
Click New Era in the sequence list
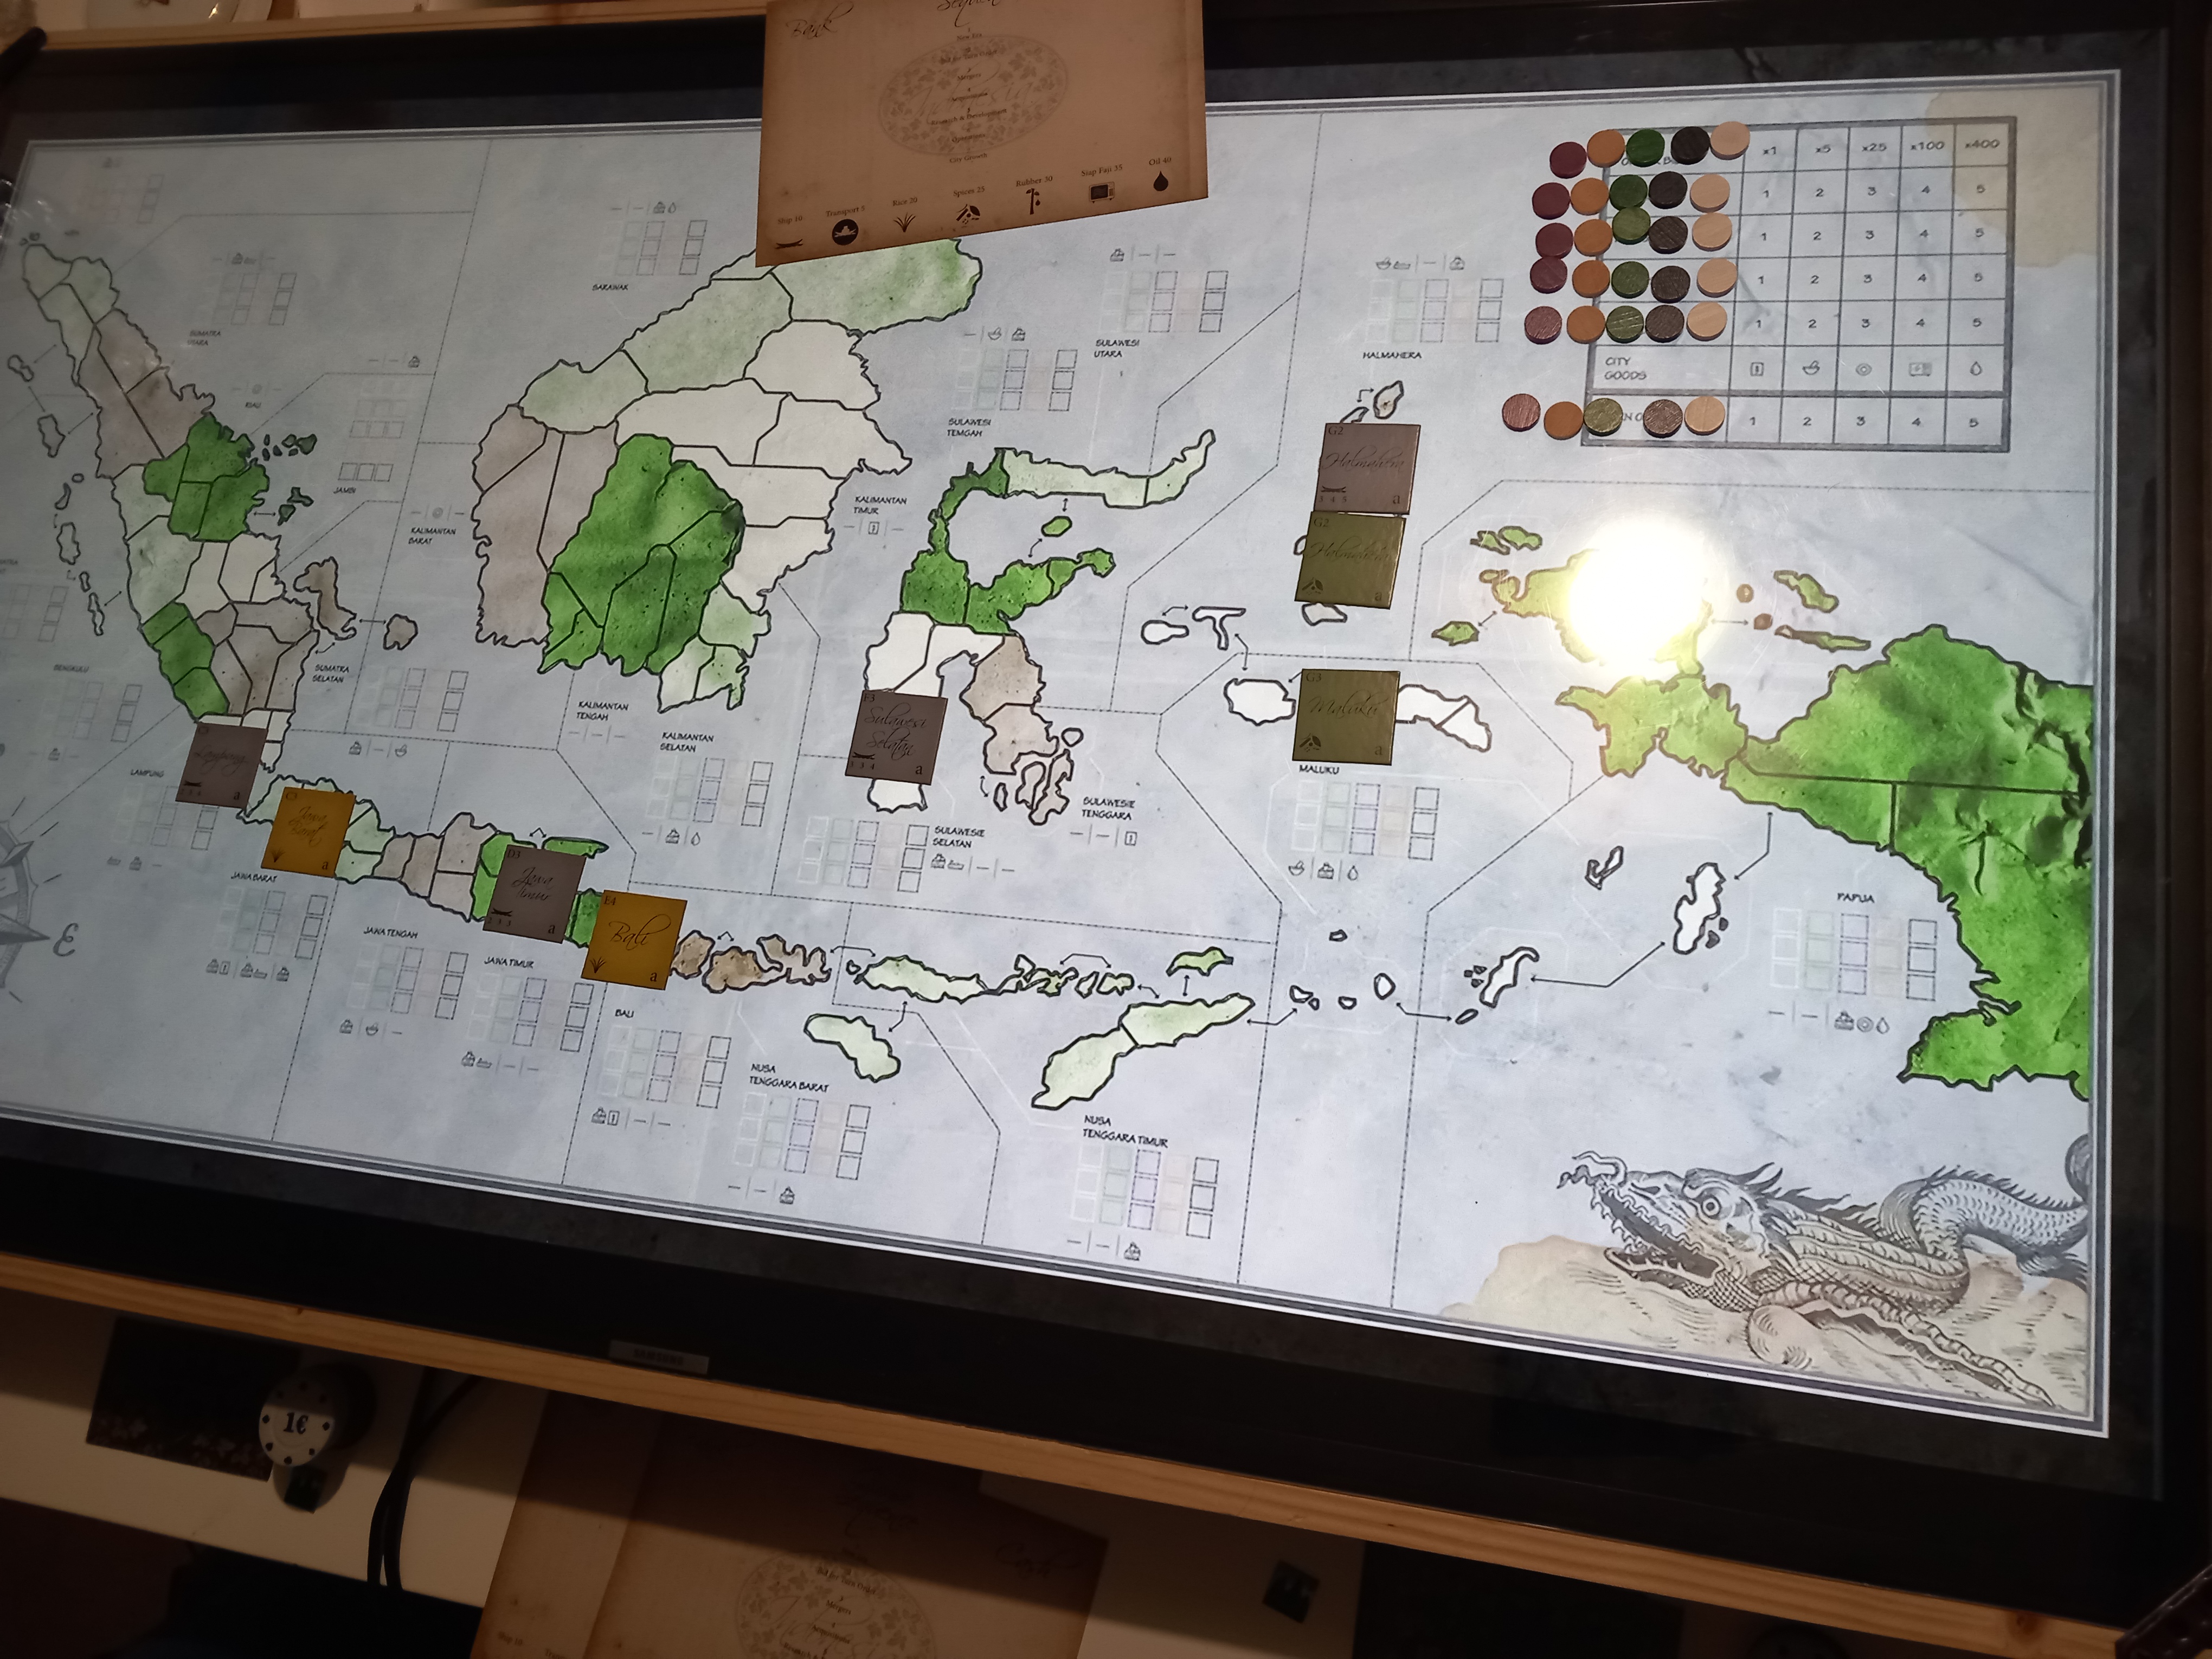pos(969,37)
